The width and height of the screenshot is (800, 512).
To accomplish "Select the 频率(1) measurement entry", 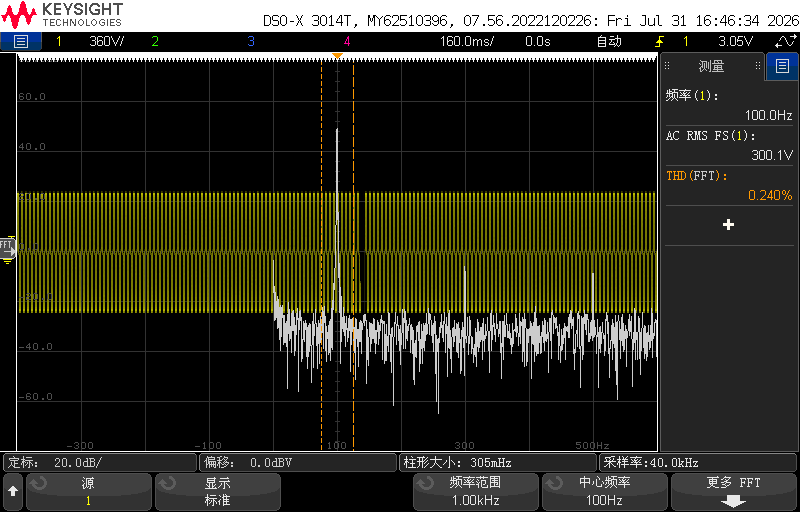I will tap(730, 105).
